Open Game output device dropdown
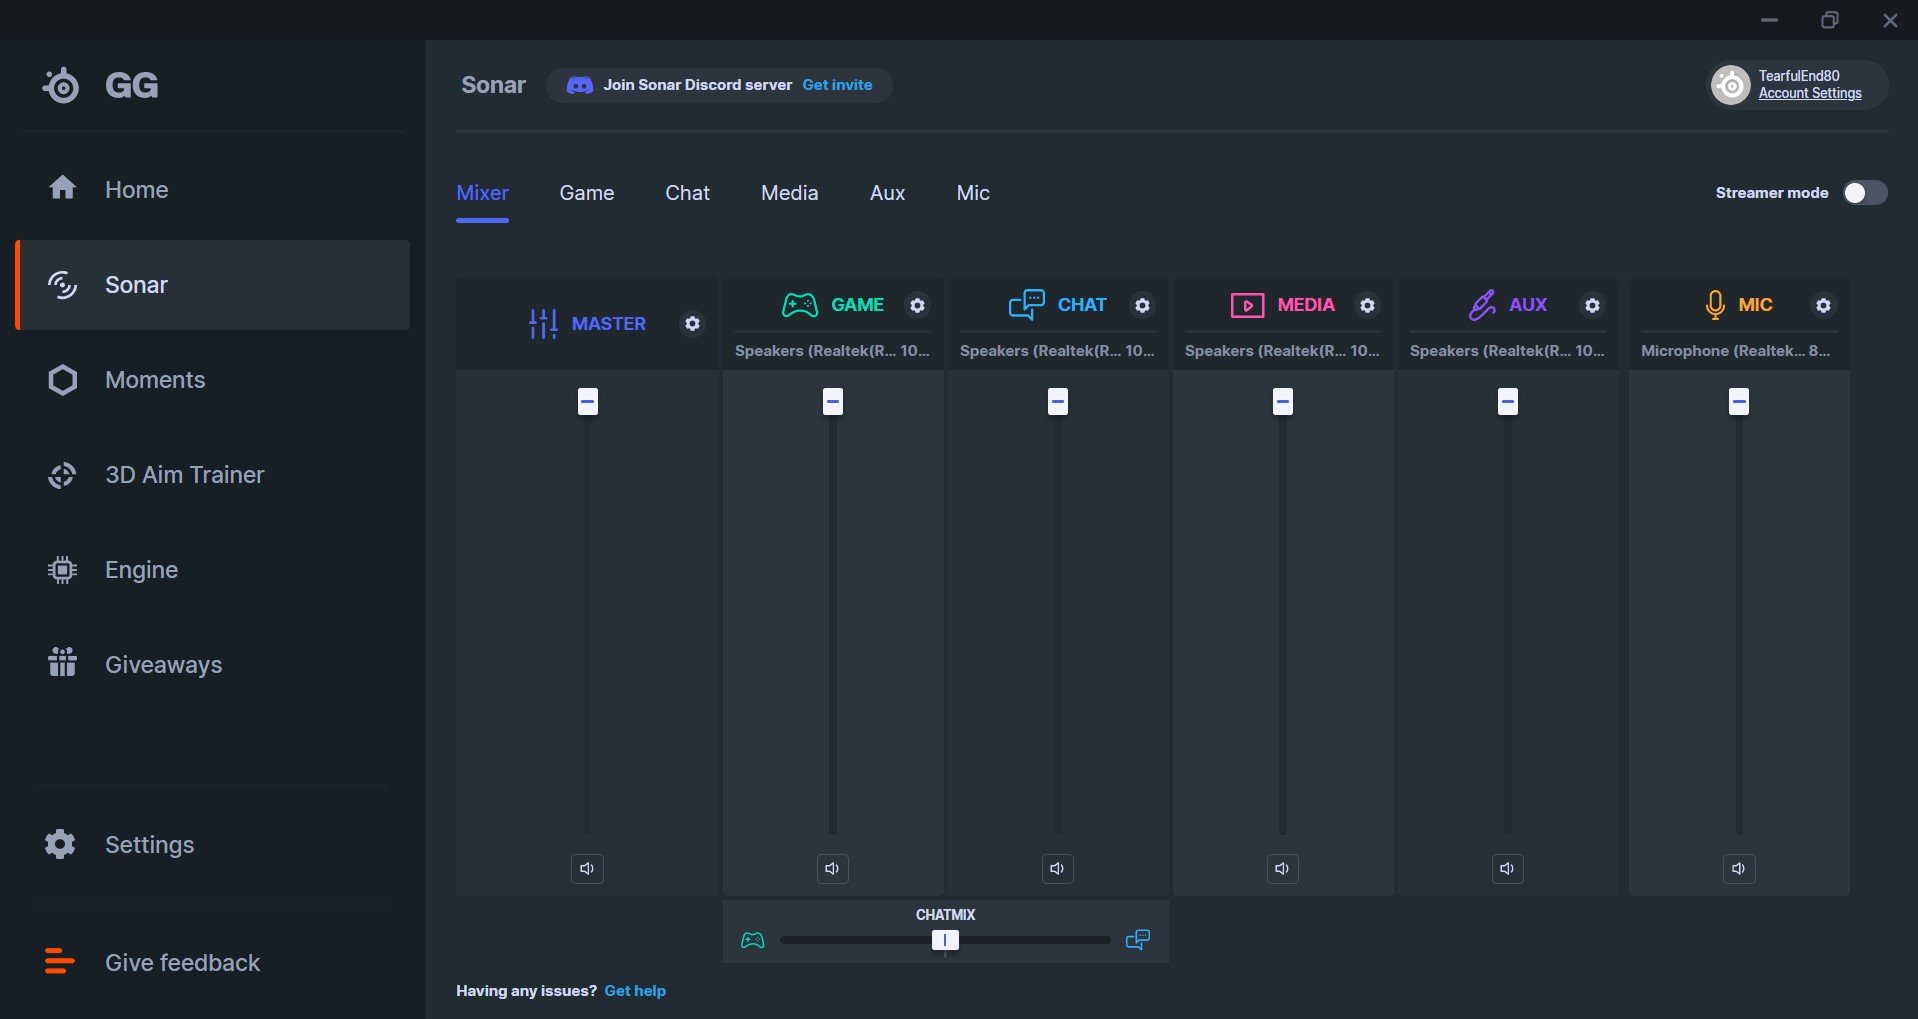1918x1019 pixels. (x=832, y=351)
